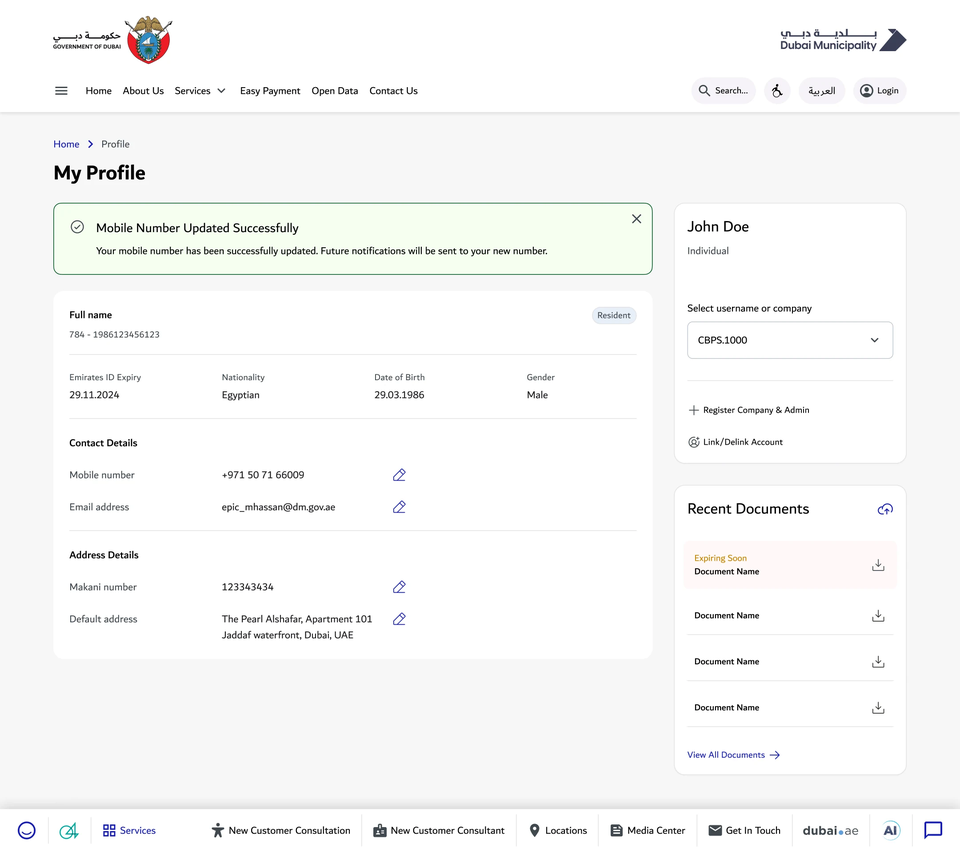Click the Makani number 123343434

247,587
